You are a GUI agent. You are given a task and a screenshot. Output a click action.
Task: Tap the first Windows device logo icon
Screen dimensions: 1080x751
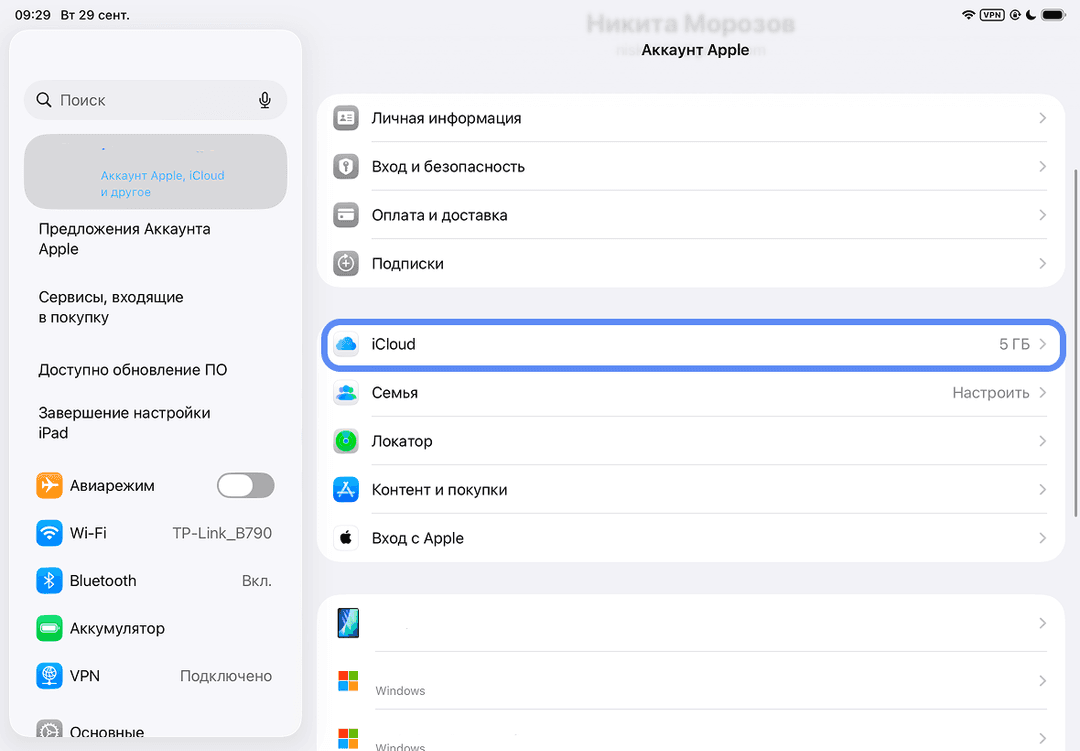[348, 681]
